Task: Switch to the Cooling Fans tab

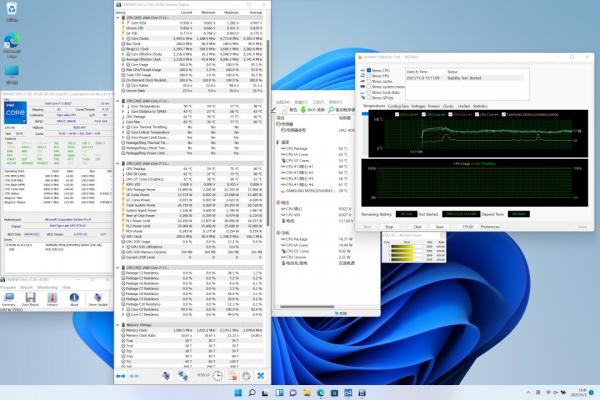Action: [x=397, y=105]
